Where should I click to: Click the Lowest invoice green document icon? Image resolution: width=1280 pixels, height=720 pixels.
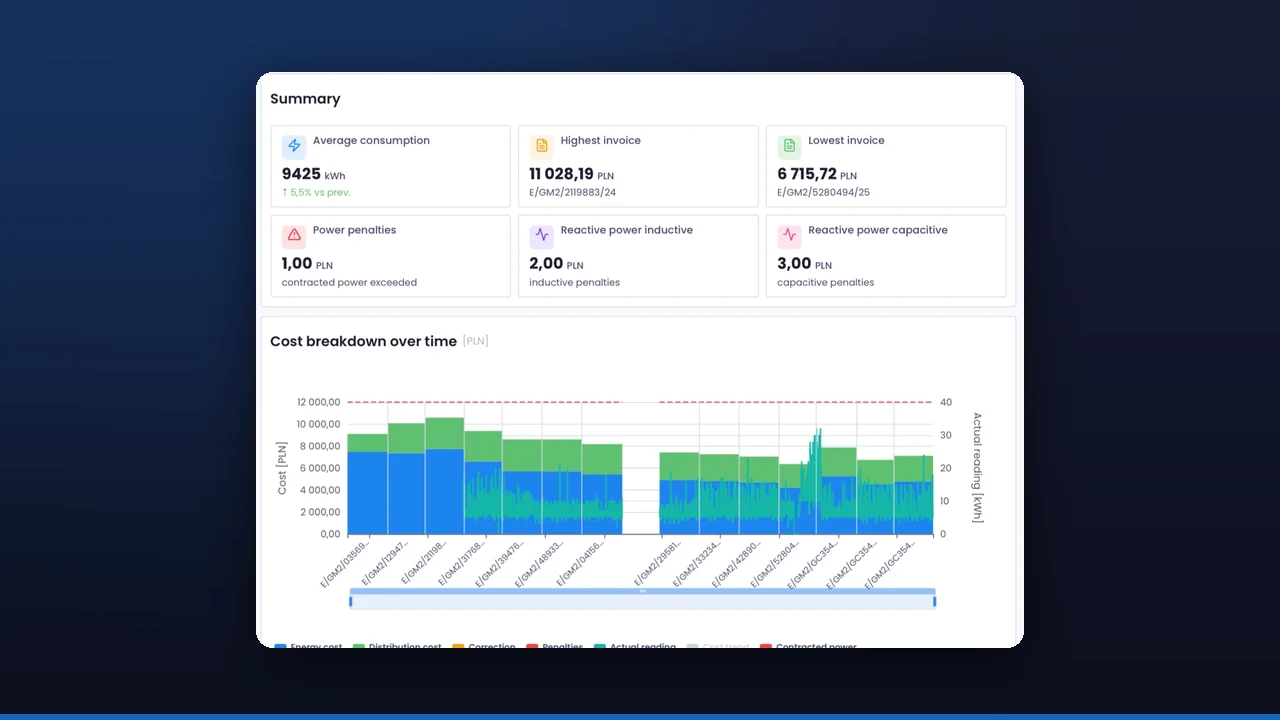point(789,146)
